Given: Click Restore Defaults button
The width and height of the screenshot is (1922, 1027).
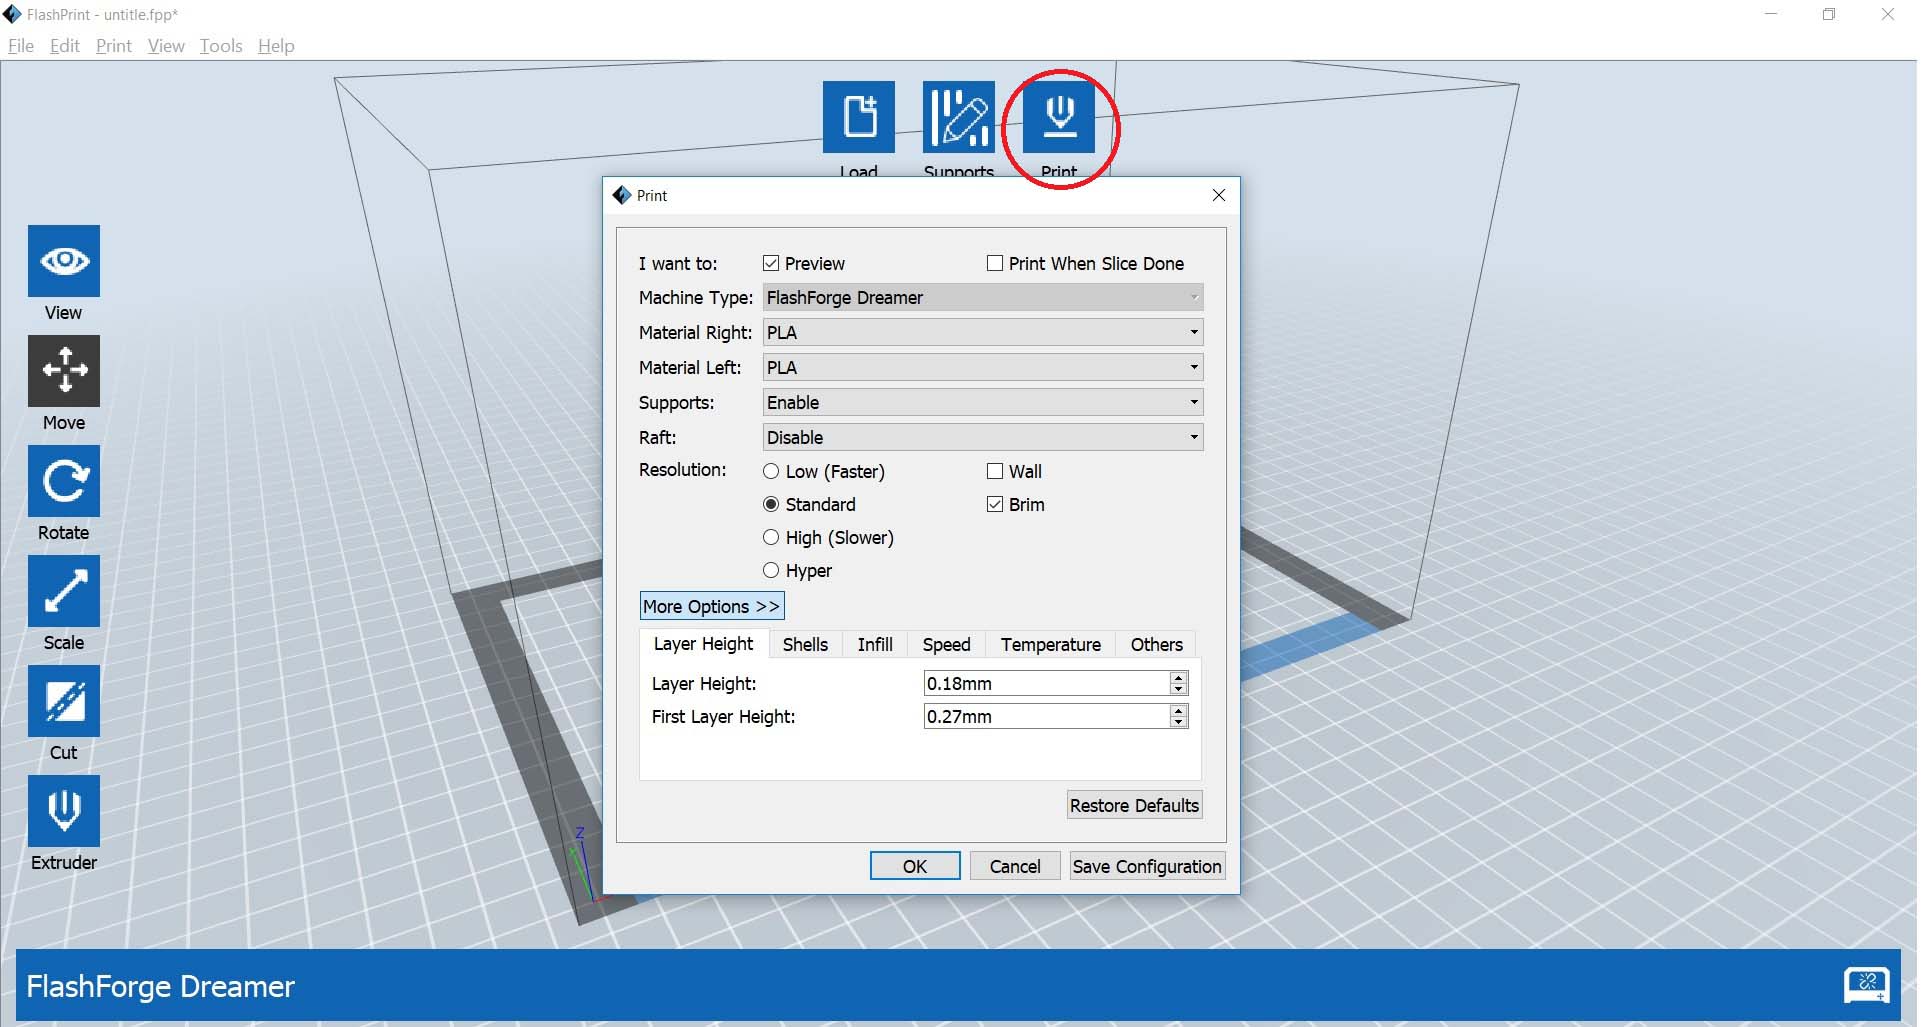Looking at the screenshot, I should point(1134,805).
